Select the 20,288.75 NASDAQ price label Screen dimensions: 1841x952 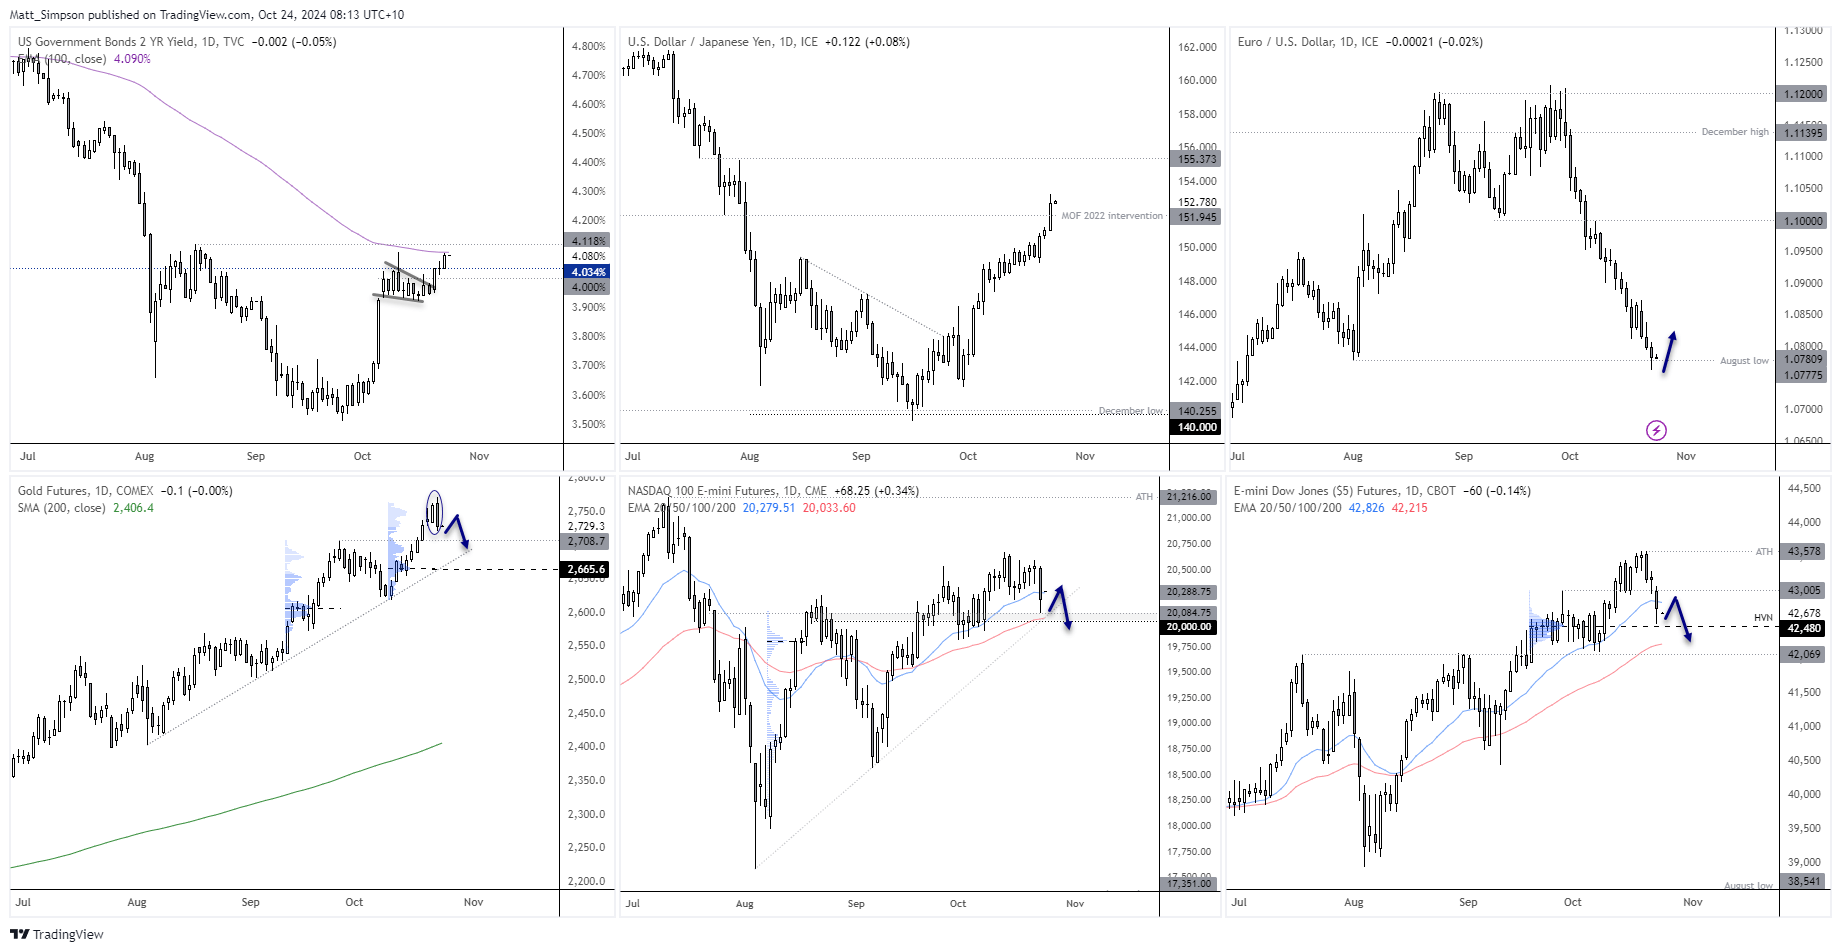[x=1189, y=592]
